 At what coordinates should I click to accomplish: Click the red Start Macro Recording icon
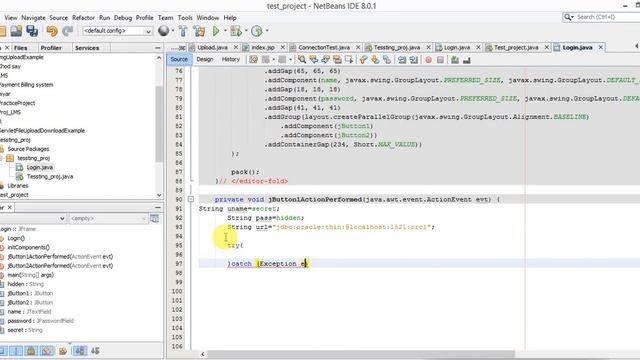pos(428,60)
